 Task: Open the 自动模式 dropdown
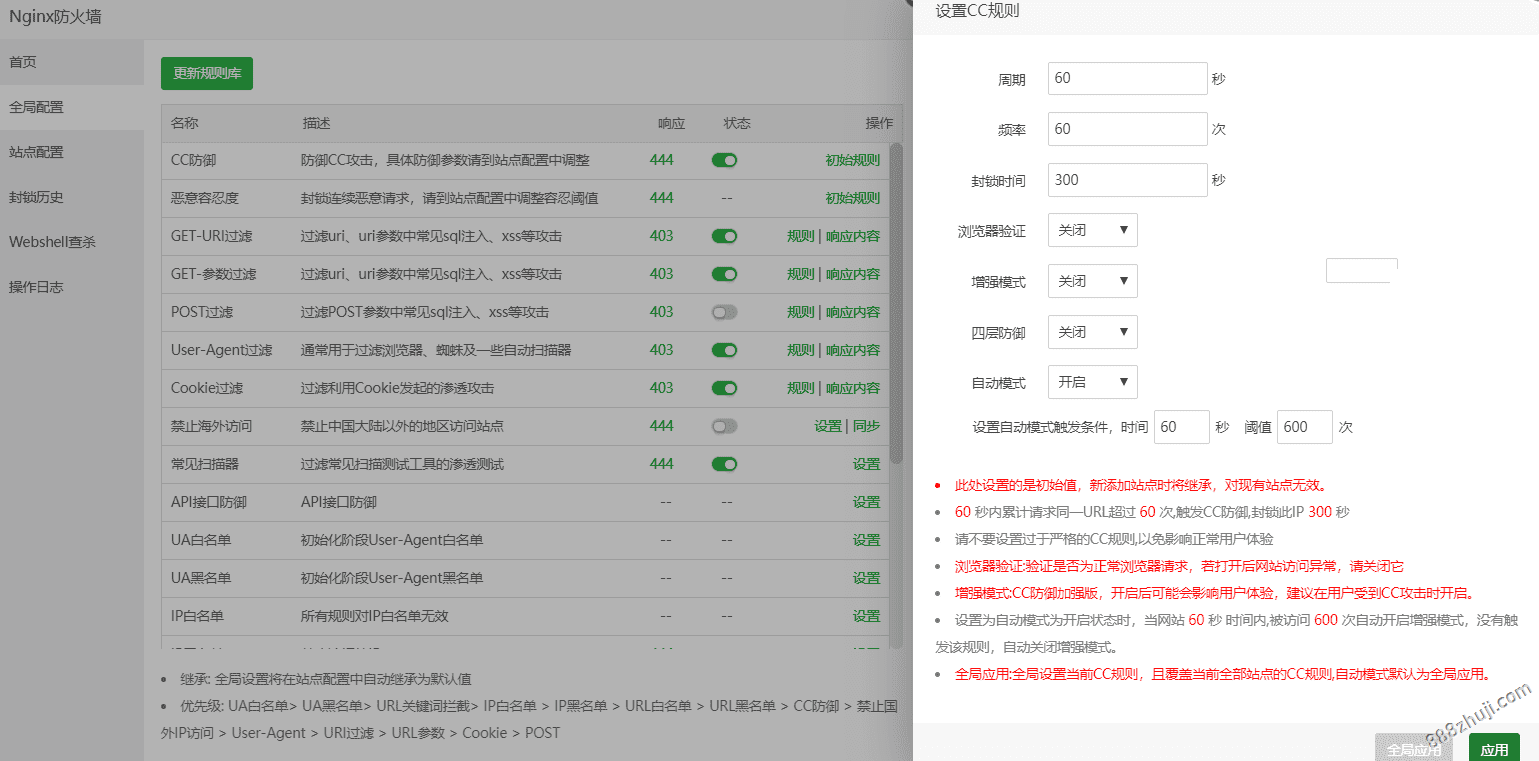[1092, 382]
